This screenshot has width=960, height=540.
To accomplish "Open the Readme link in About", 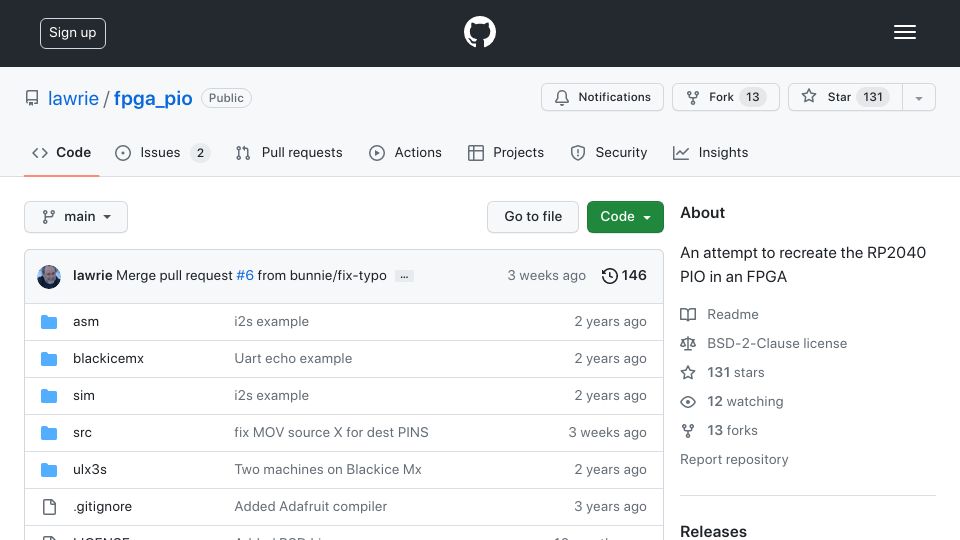I will coord(732,314).
